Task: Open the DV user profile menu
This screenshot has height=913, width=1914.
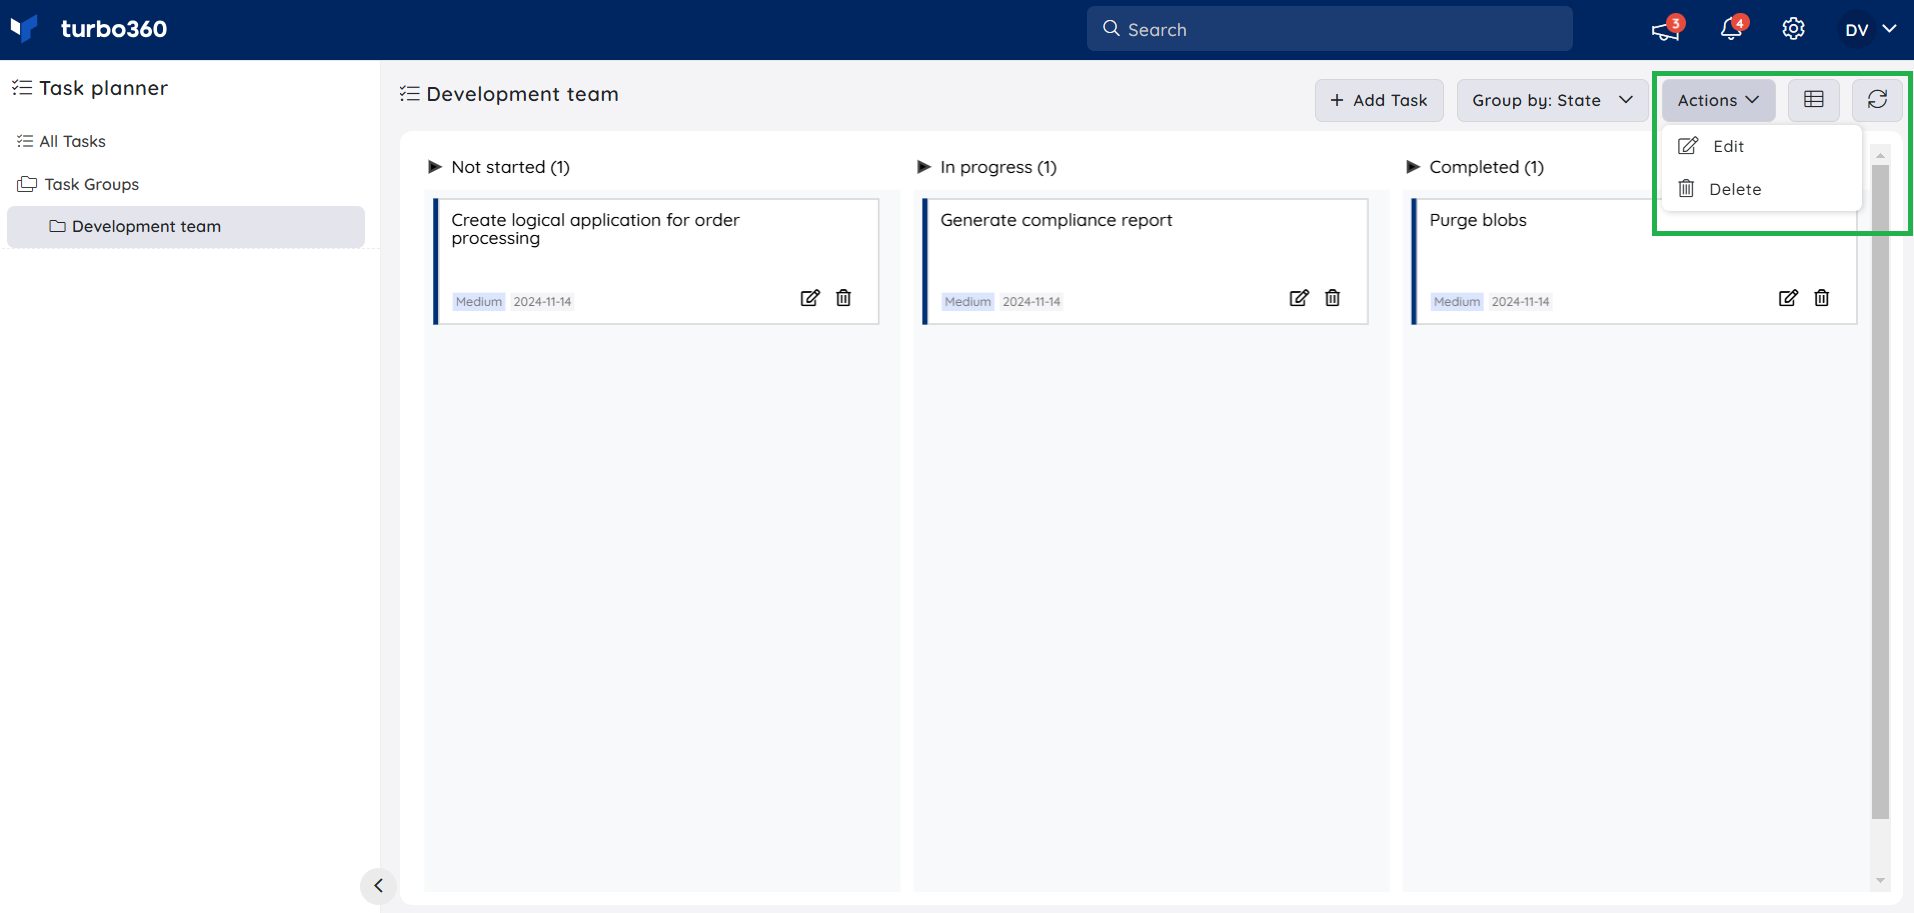Action: tap(1870, 29)
